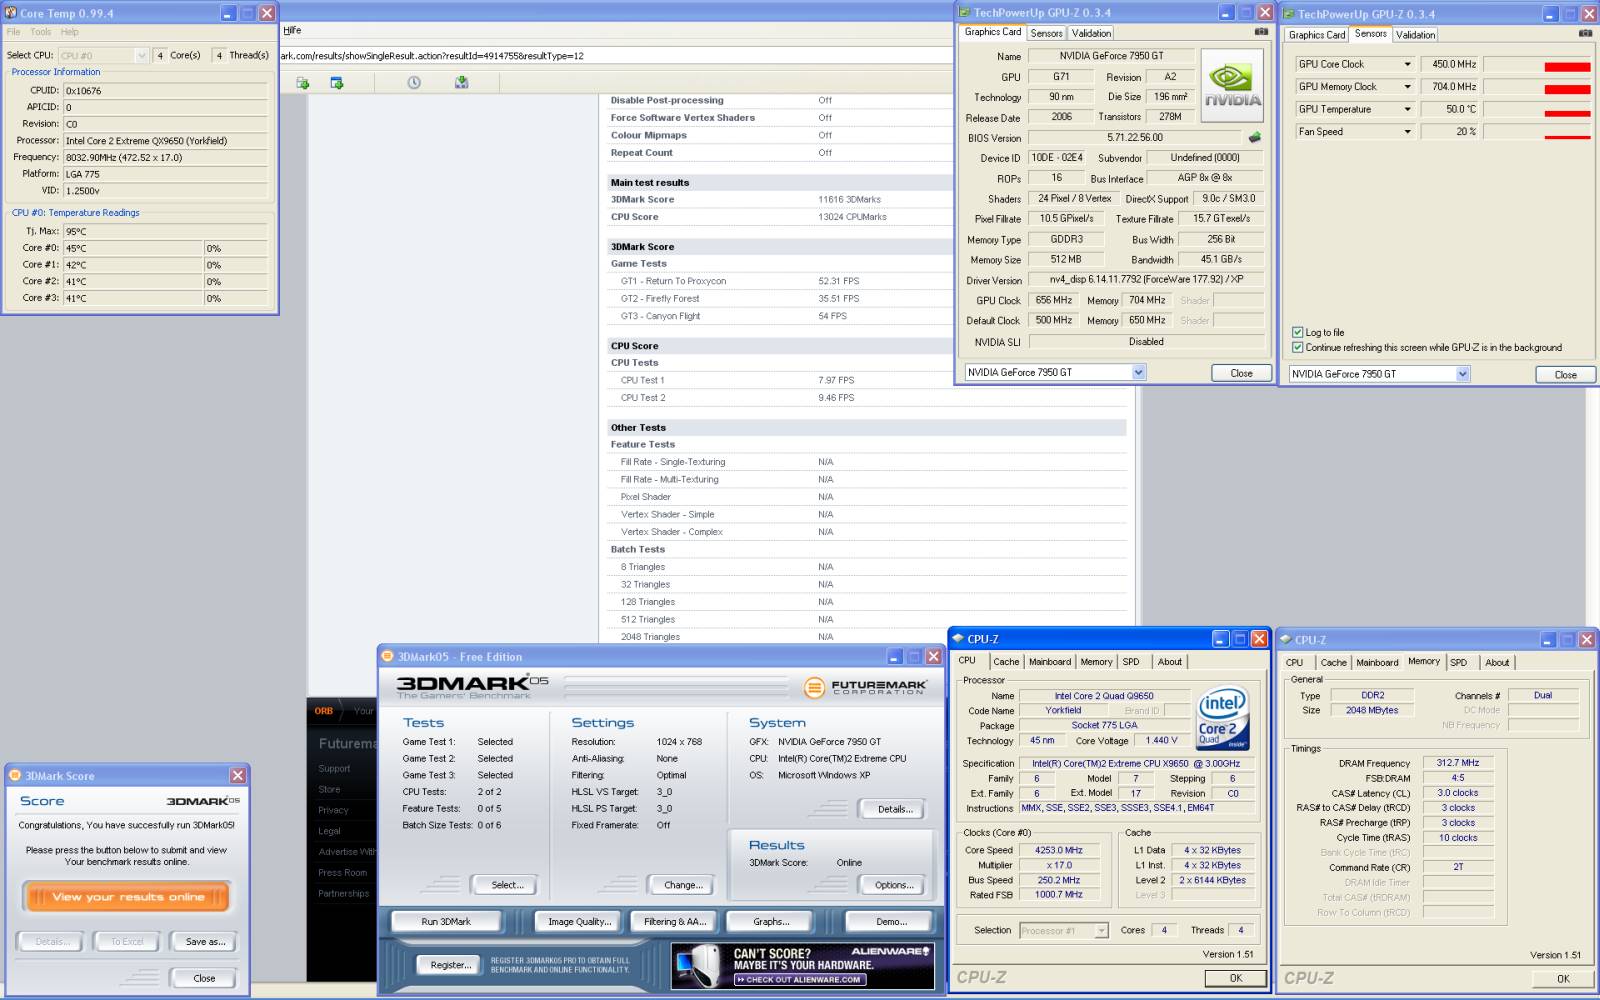Click camera screenshot icon in GPU-Z Sensors window
The image size is (1600, 1000).
pos(1585,33)
